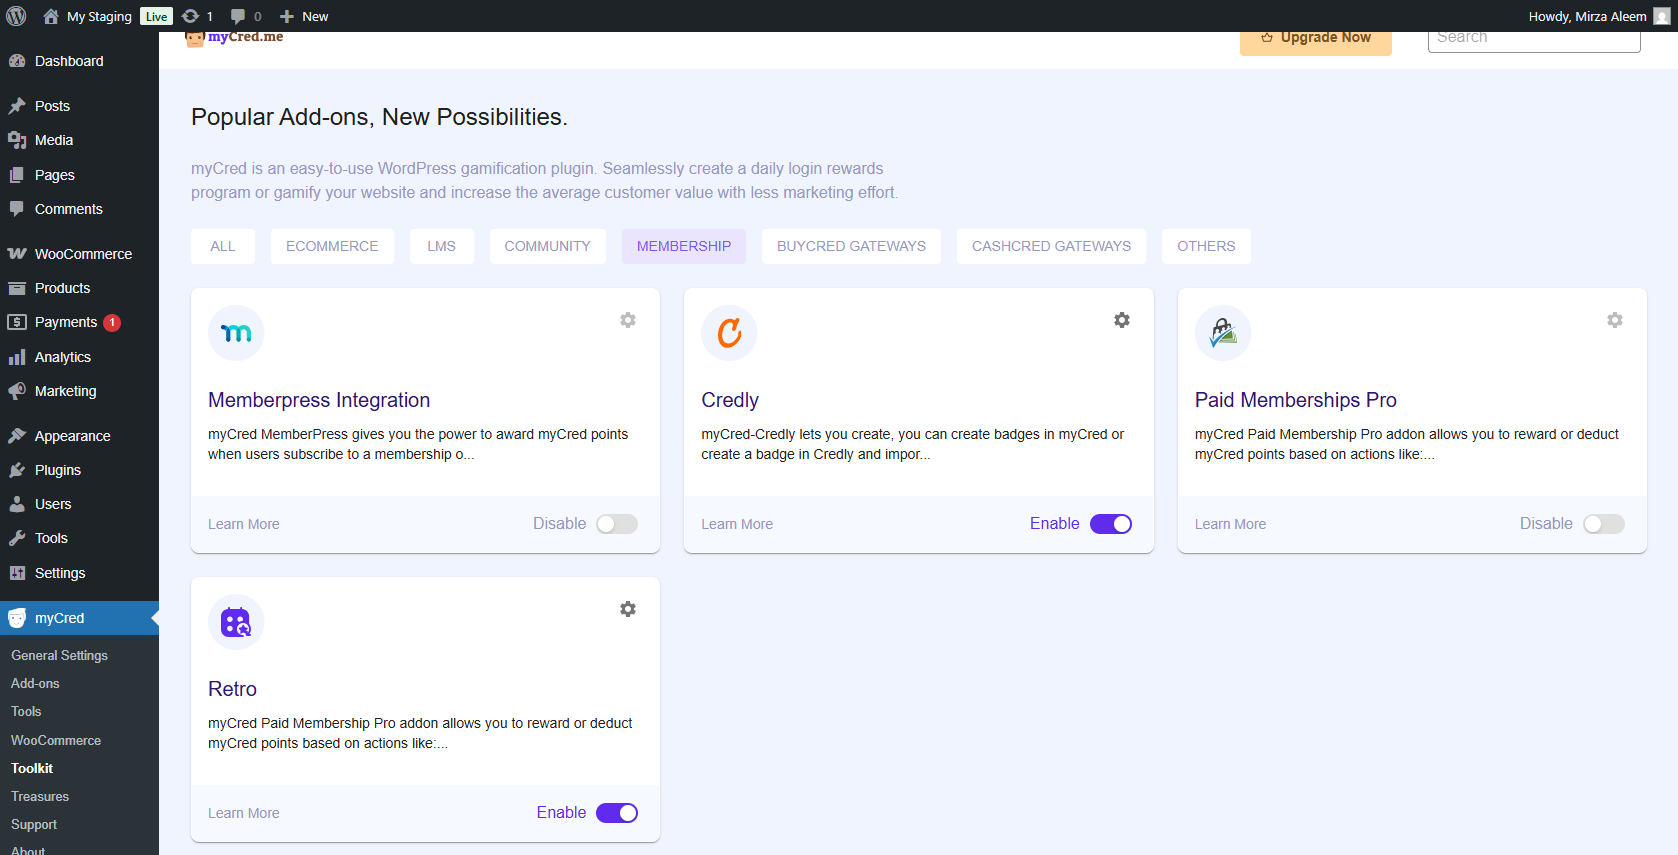Click the Settings sliders icon
This screenshot has width=1678, height=855.
tap(17, 573)
